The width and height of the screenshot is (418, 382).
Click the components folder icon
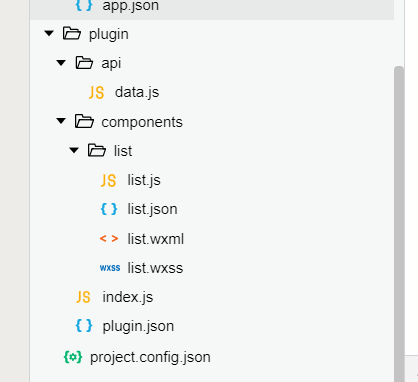point(84,122)
